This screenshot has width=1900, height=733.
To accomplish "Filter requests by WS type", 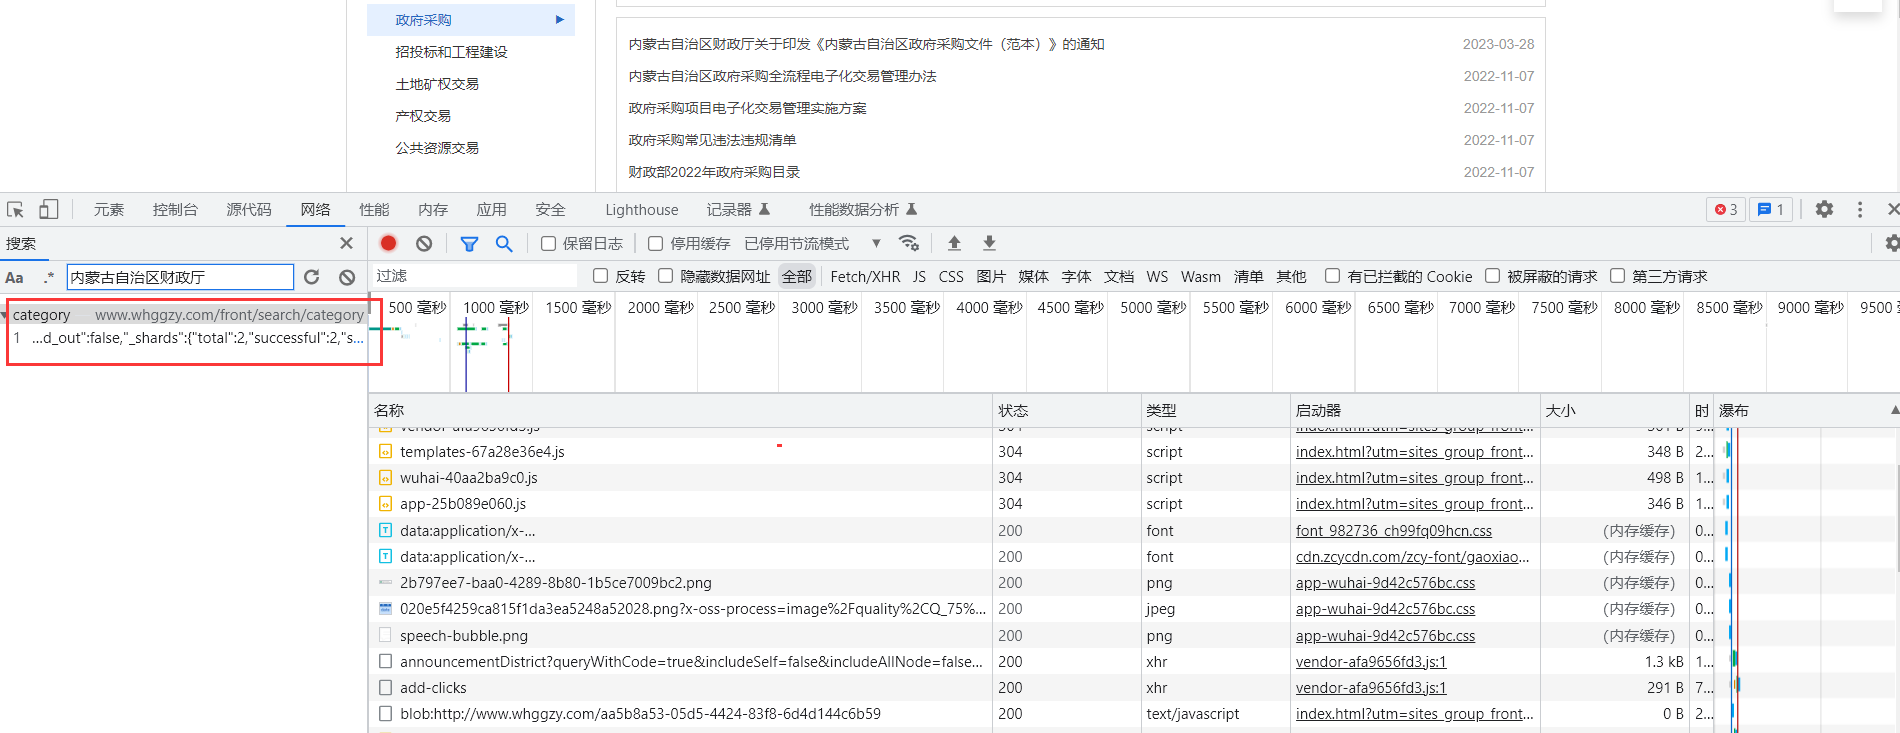I will point(1157,276).
